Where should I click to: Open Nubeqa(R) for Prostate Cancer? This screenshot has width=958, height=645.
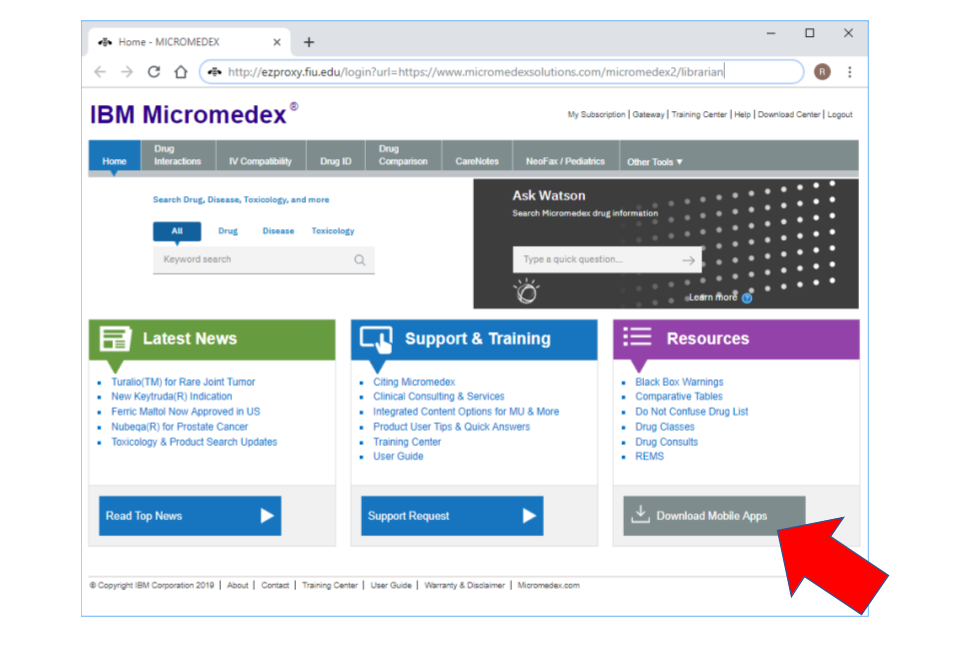[179, 427]
